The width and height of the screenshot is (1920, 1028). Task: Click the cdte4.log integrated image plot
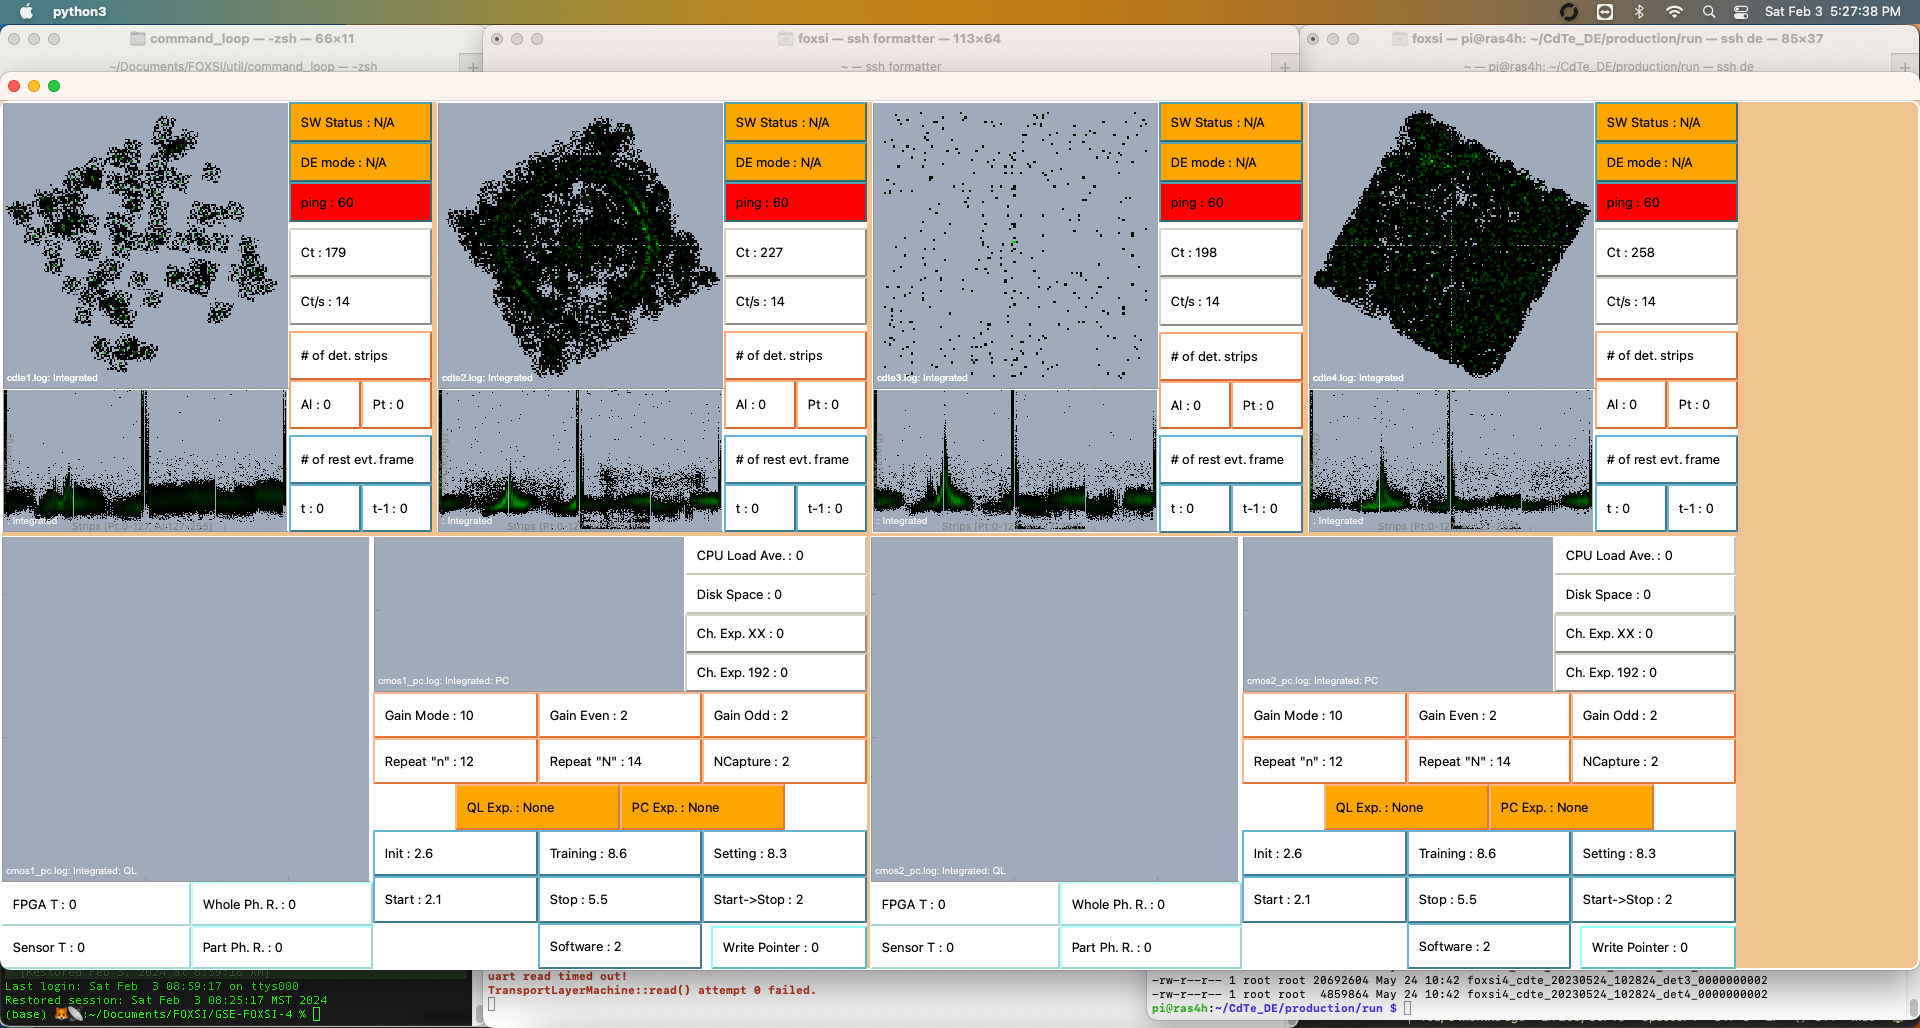1451,245
